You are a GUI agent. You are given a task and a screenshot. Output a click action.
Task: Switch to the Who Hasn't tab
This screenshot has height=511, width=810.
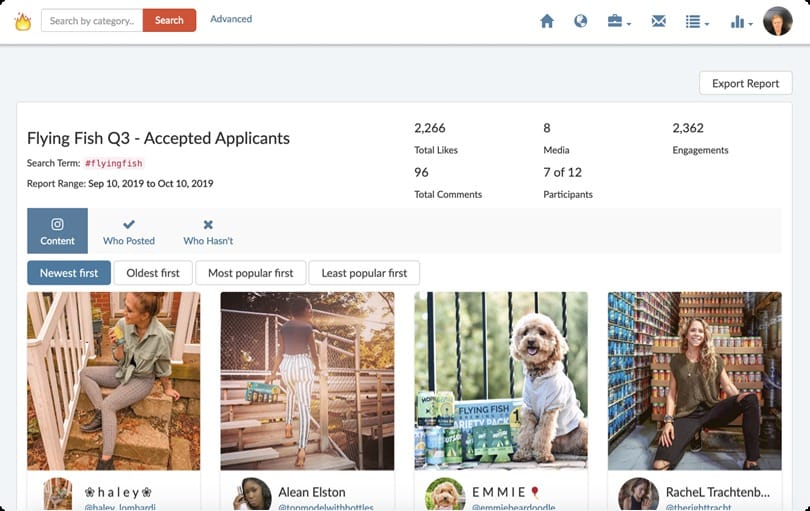208,231
